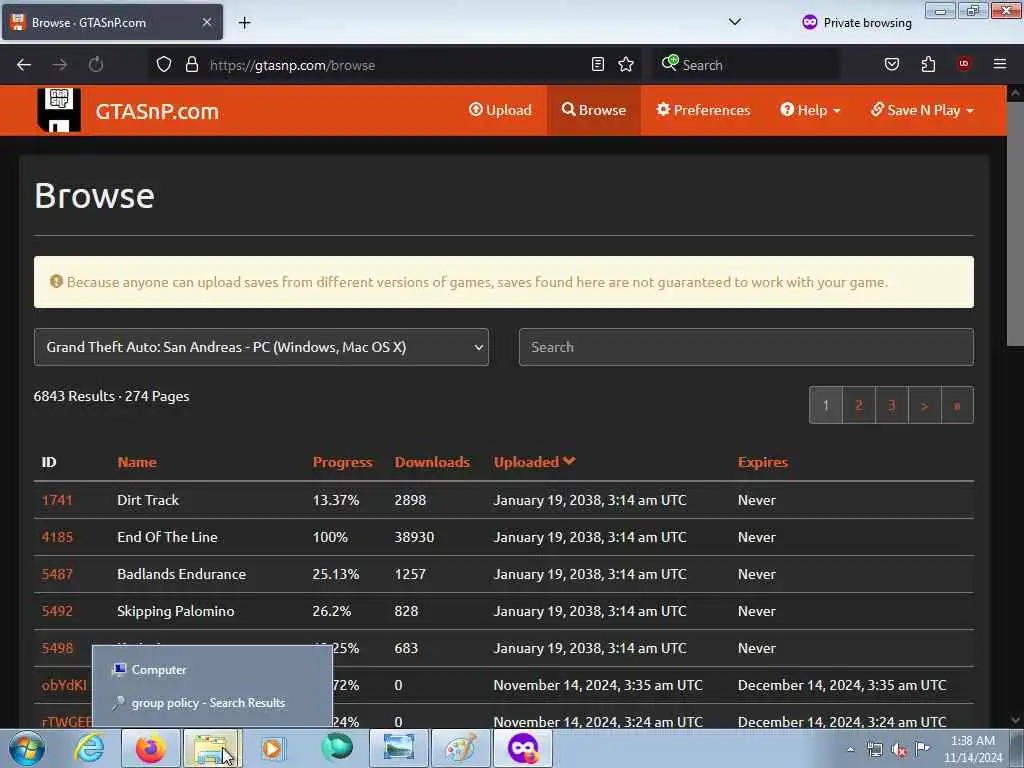Select pagination page 1

tap(825, 406)
